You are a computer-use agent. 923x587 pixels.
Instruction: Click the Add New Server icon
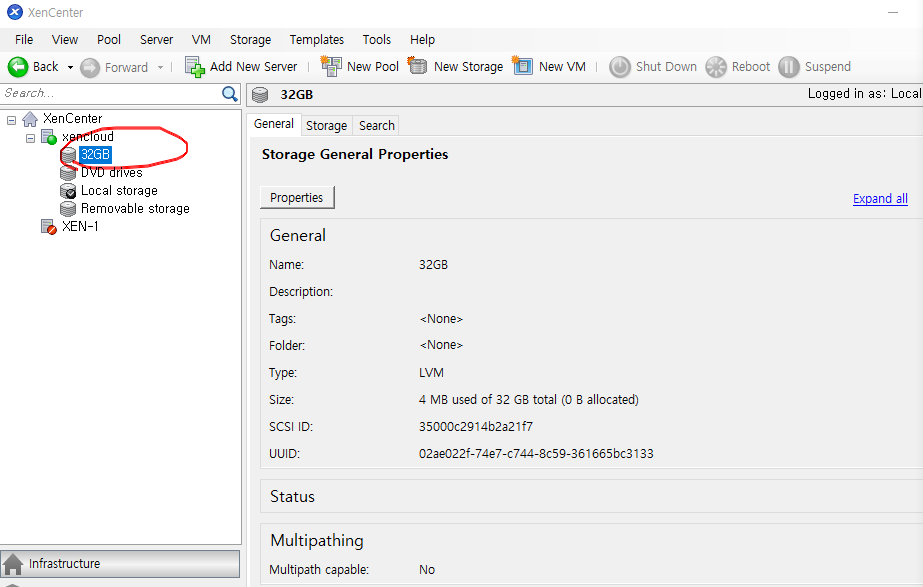(194, 67)
